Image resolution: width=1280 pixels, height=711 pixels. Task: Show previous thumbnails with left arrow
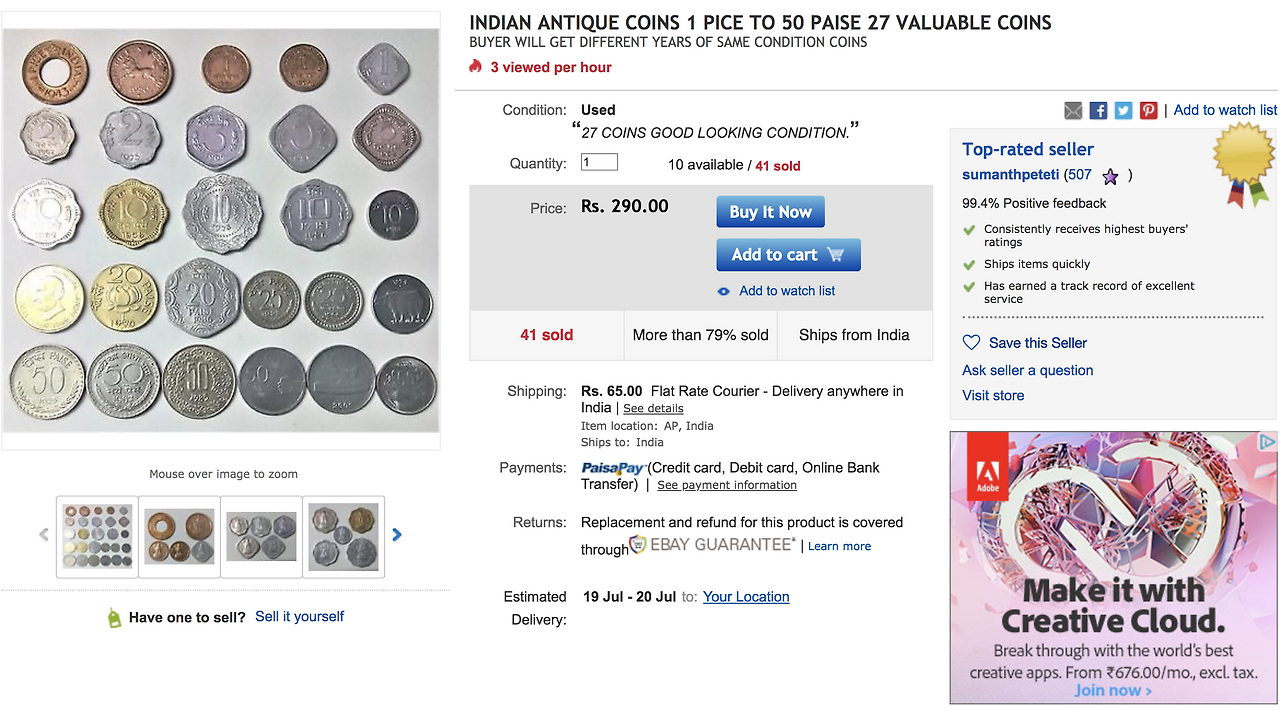[x=44, y=535]
